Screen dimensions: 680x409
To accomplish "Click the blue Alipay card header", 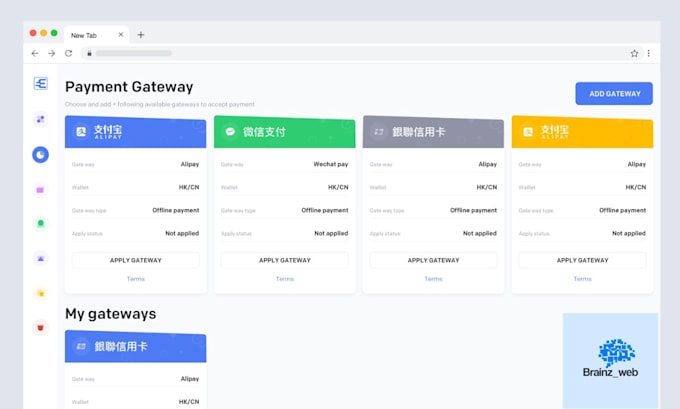I will click(136, 132).
